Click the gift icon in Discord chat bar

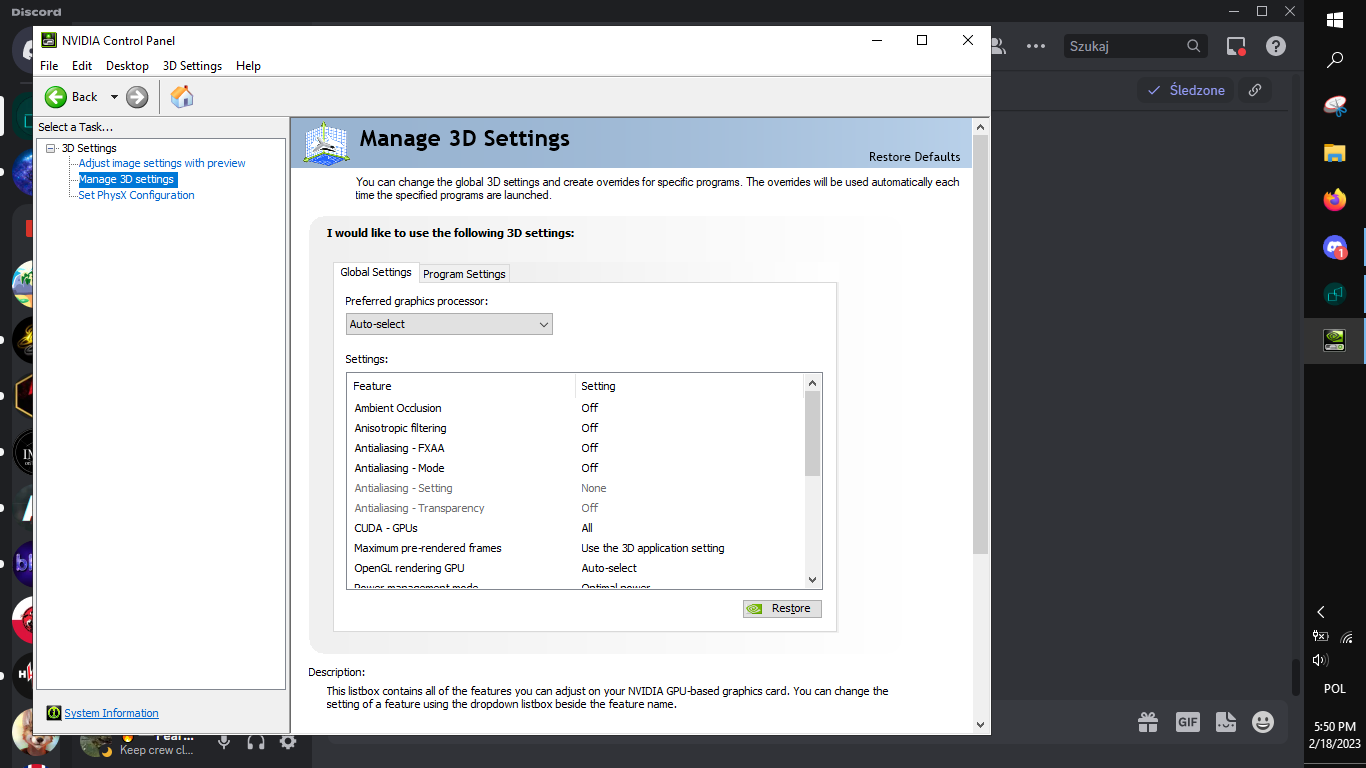[1147, 722]
